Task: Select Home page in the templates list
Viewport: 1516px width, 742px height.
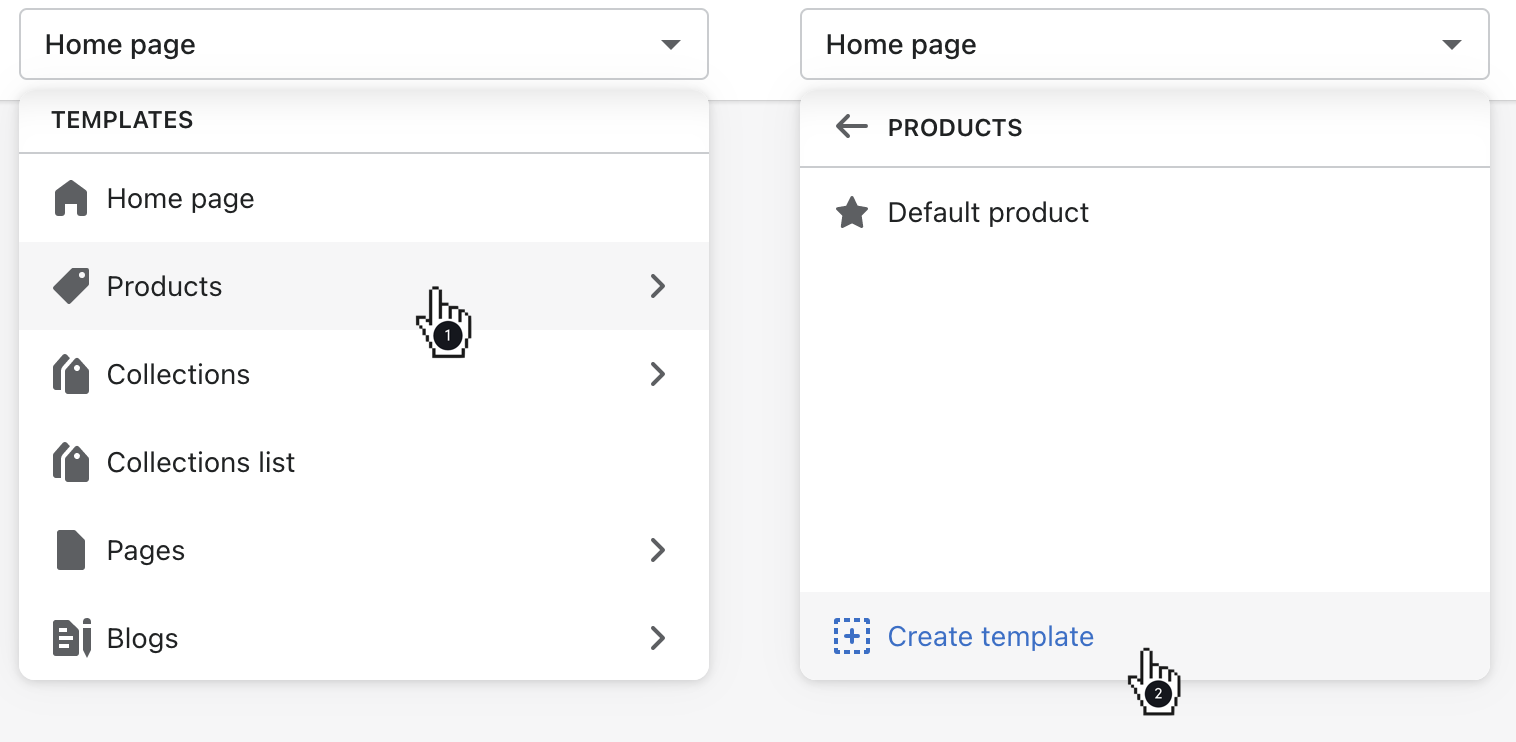Action: 180,198
